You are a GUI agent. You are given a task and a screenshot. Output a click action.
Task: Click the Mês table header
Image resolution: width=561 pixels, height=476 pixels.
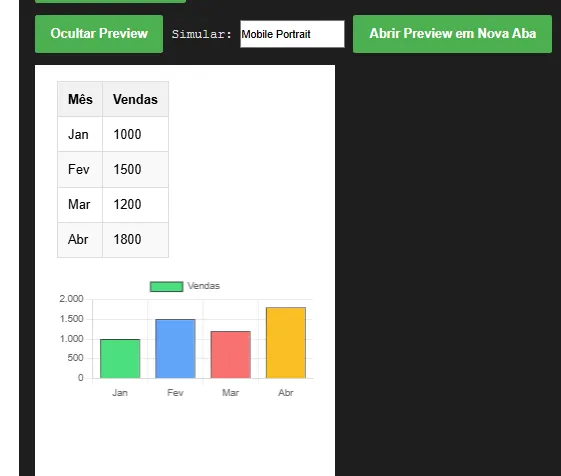point(80,99)
